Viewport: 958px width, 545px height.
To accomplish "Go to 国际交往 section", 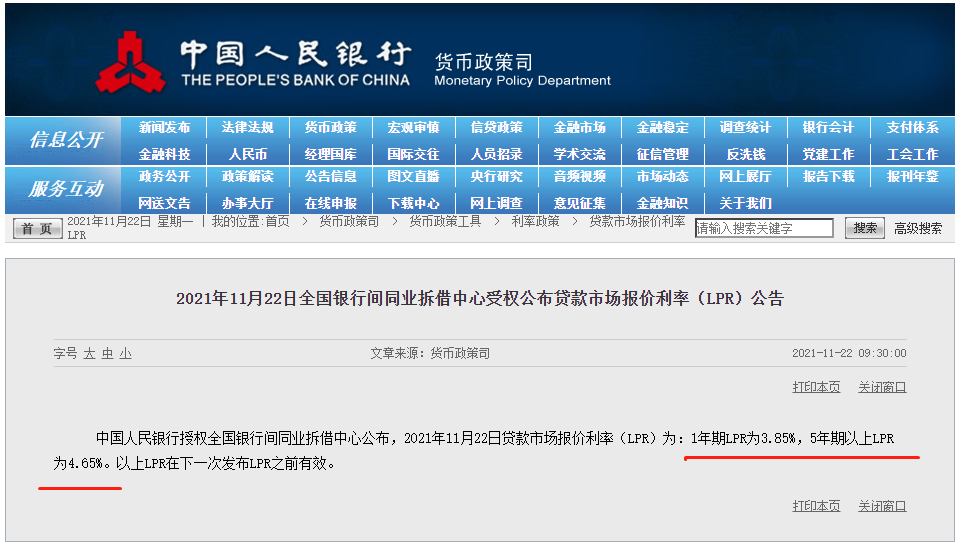I will (x=414, y=154).
